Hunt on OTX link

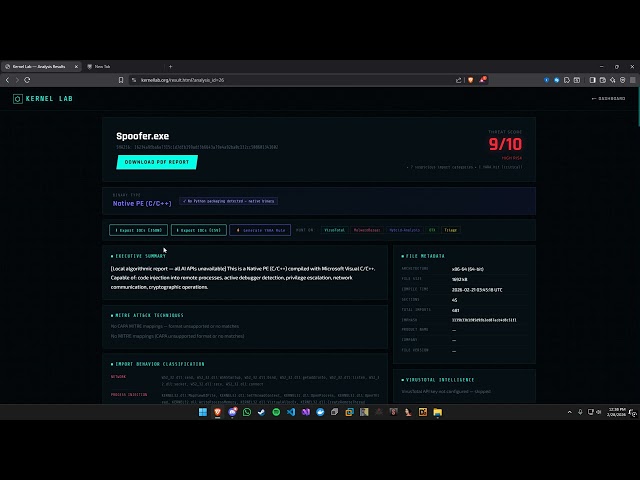coord(432,230)
